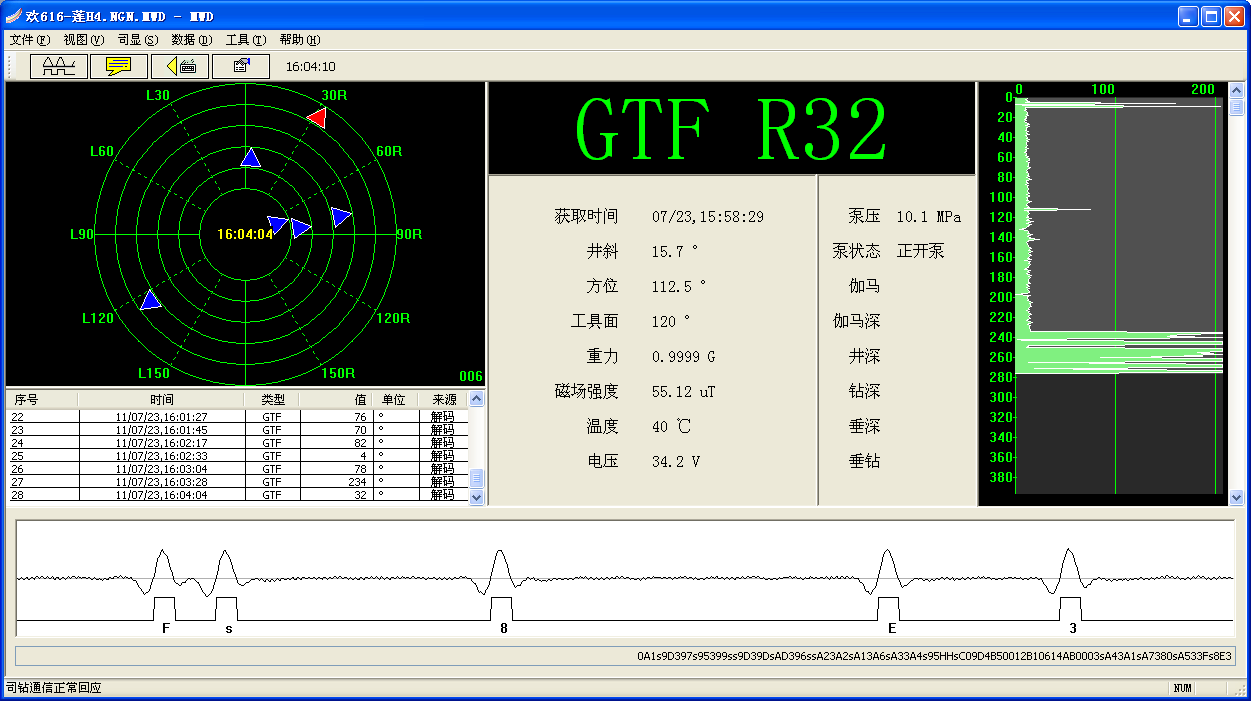Select data table row with value 234

237,481
